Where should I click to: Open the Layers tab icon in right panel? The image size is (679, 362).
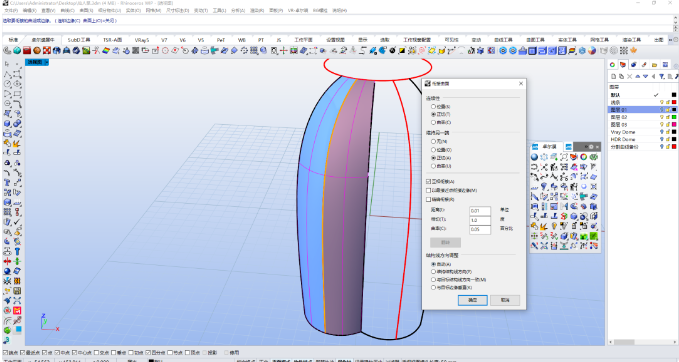(x=623, y=65)
